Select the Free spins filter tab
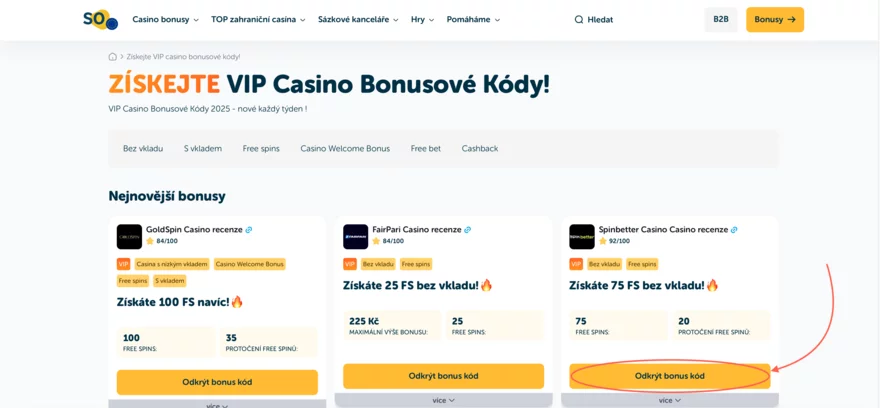 click(x=261, y=149)
